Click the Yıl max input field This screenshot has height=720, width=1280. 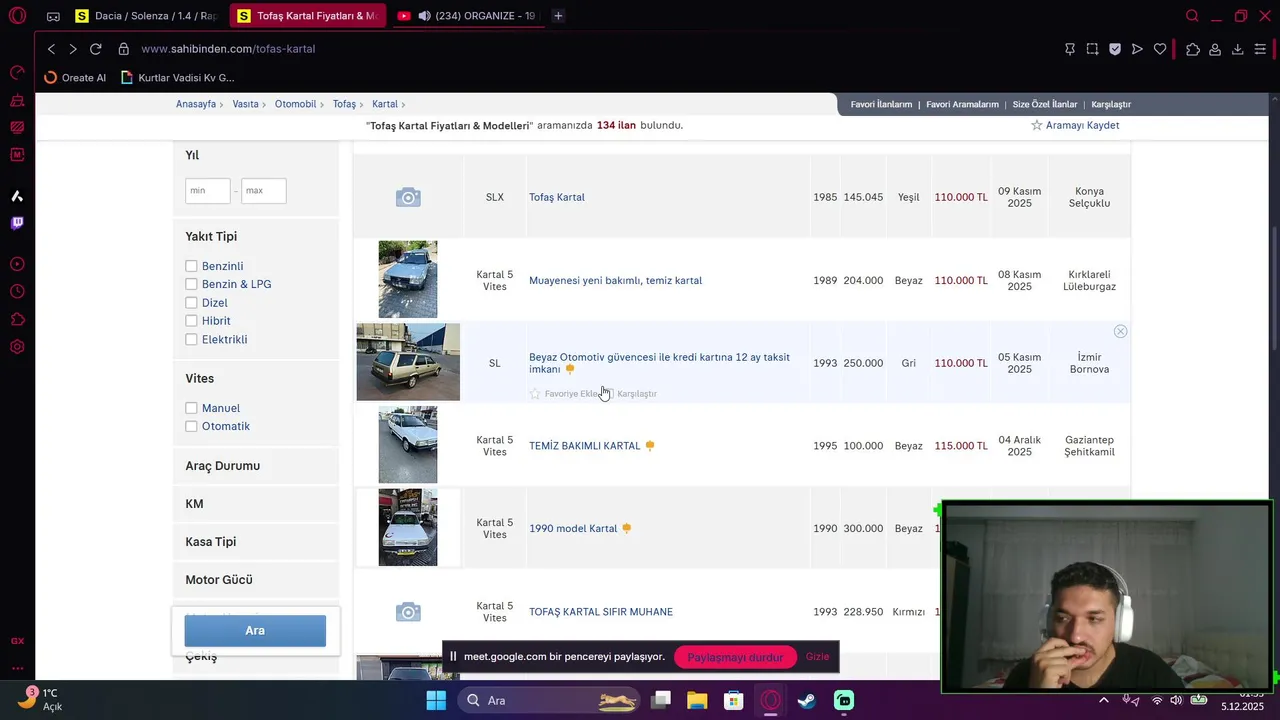coord(264,191)
